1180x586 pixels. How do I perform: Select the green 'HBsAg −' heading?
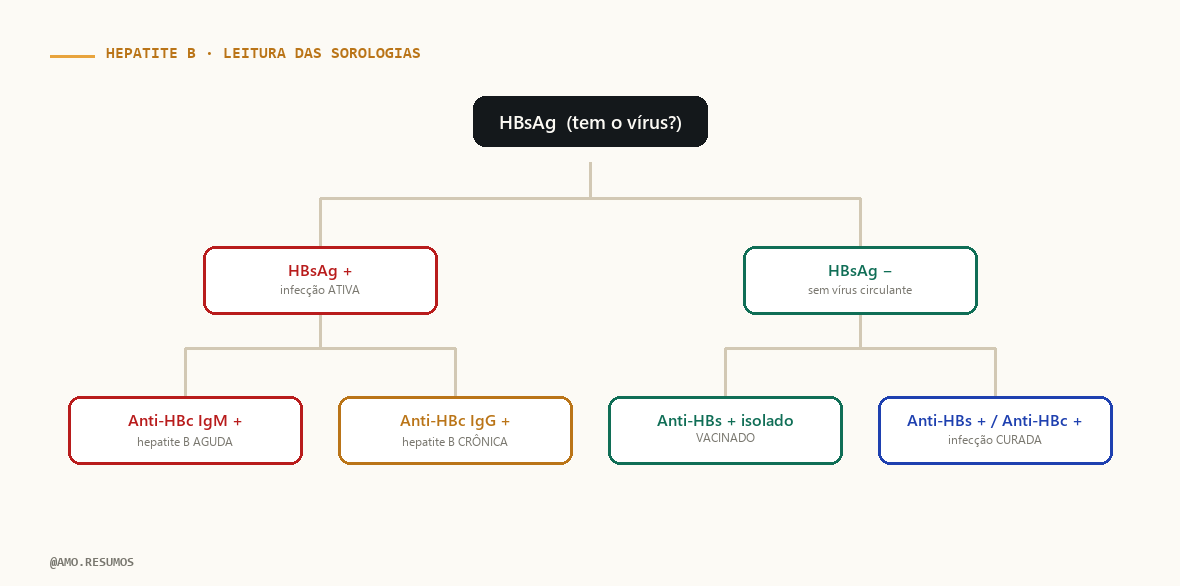coord(859,271)
